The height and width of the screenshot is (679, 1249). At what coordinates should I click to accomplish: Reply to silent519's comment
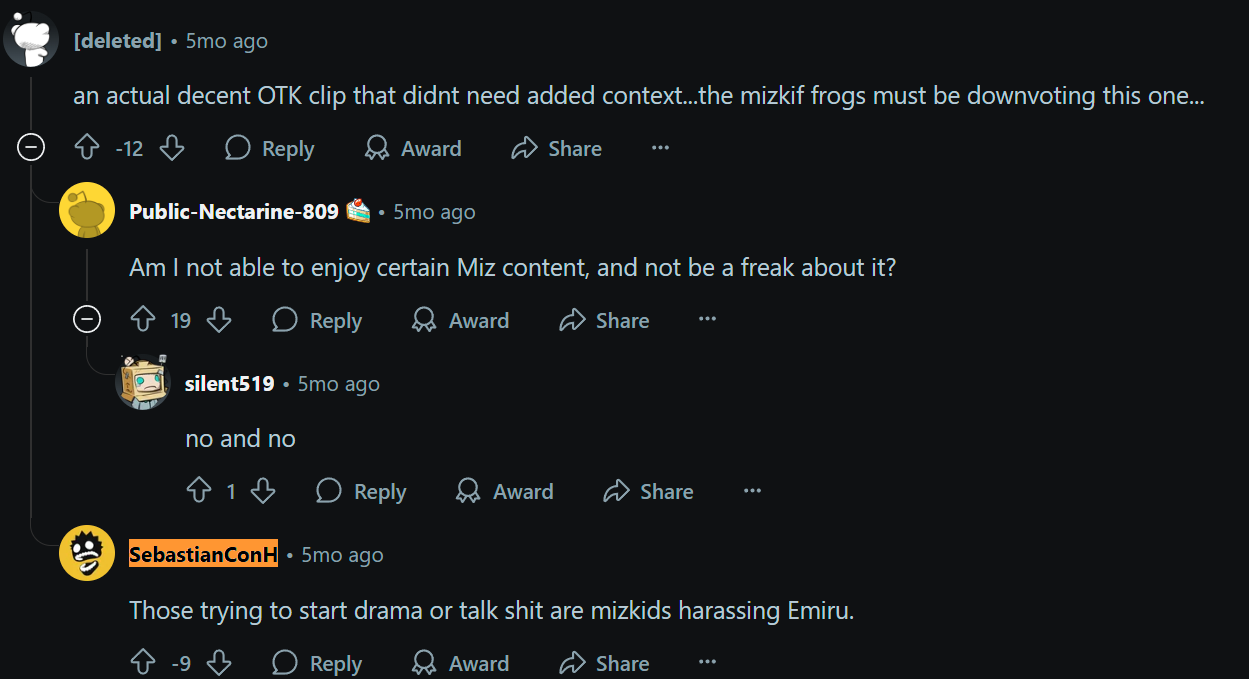tap(361, 492)
